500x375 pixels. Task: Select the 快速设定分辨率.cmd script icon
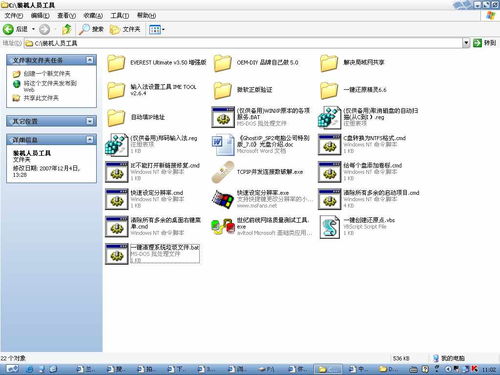pos(117,199)
